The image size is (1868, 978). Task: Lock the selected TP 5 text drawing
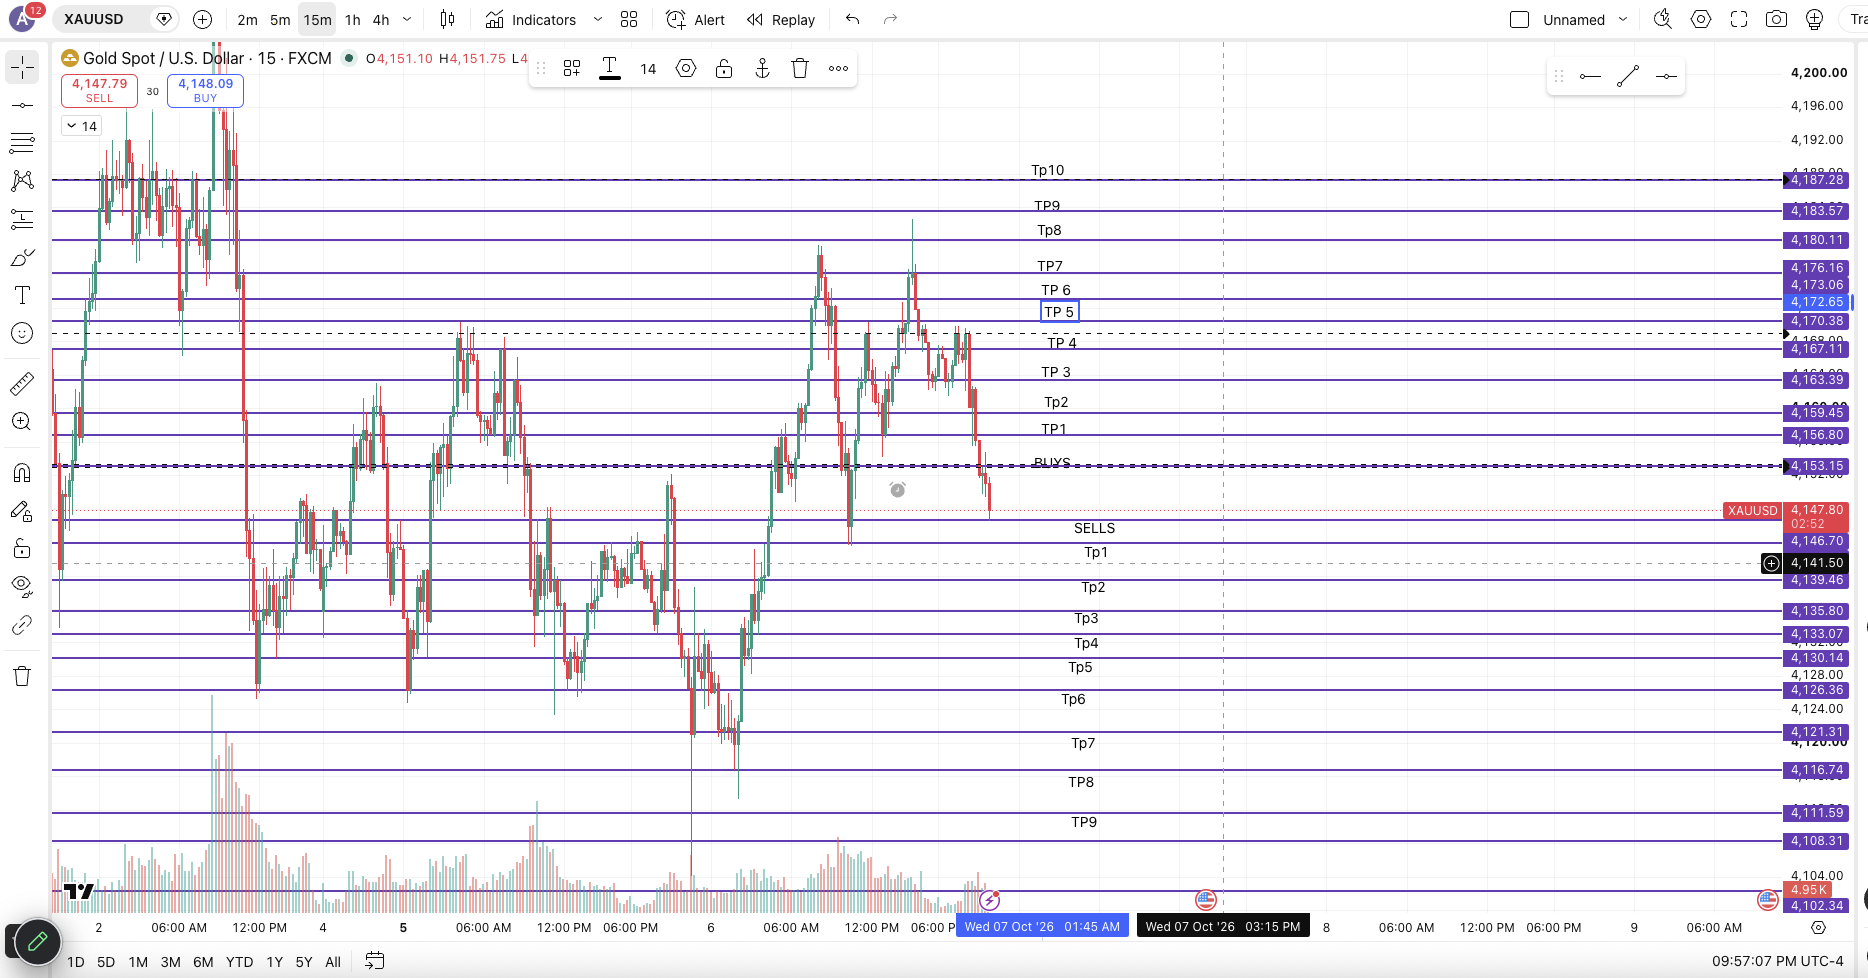(724, 68)
